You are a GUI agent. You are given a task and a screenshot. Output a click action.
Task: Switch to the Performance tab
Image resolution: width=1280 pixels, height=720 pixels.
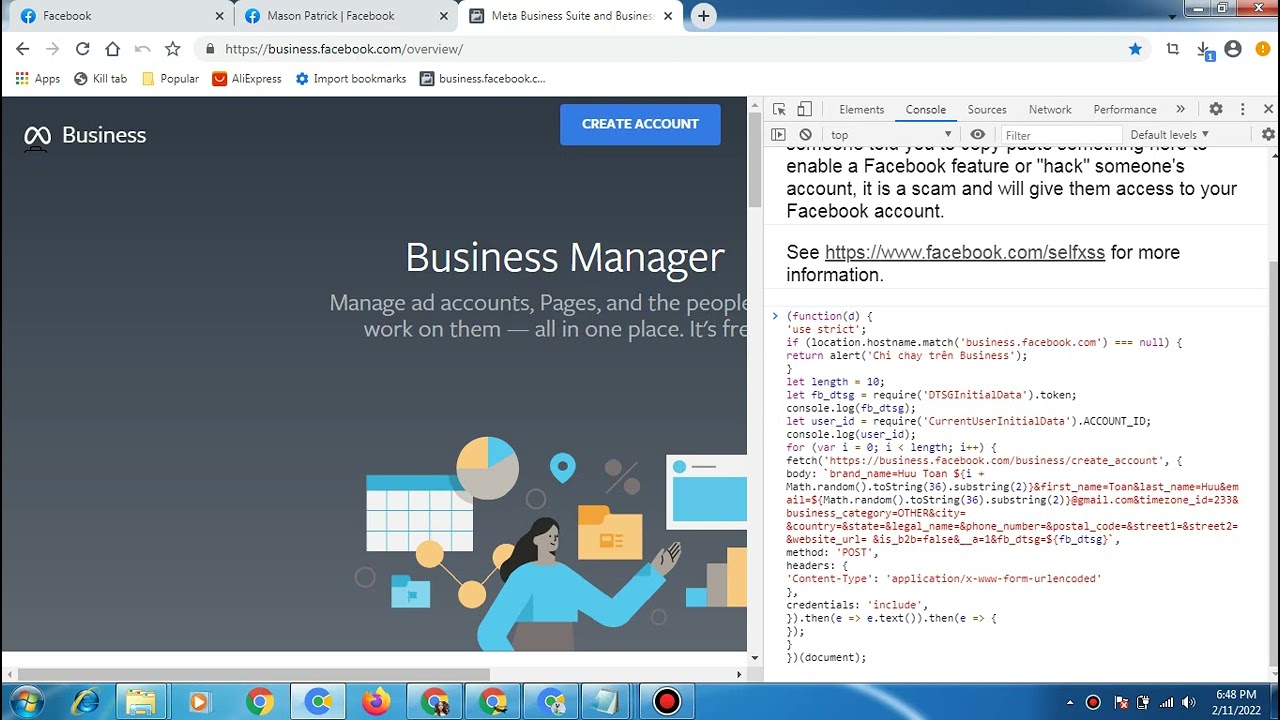pos(1125,109)
